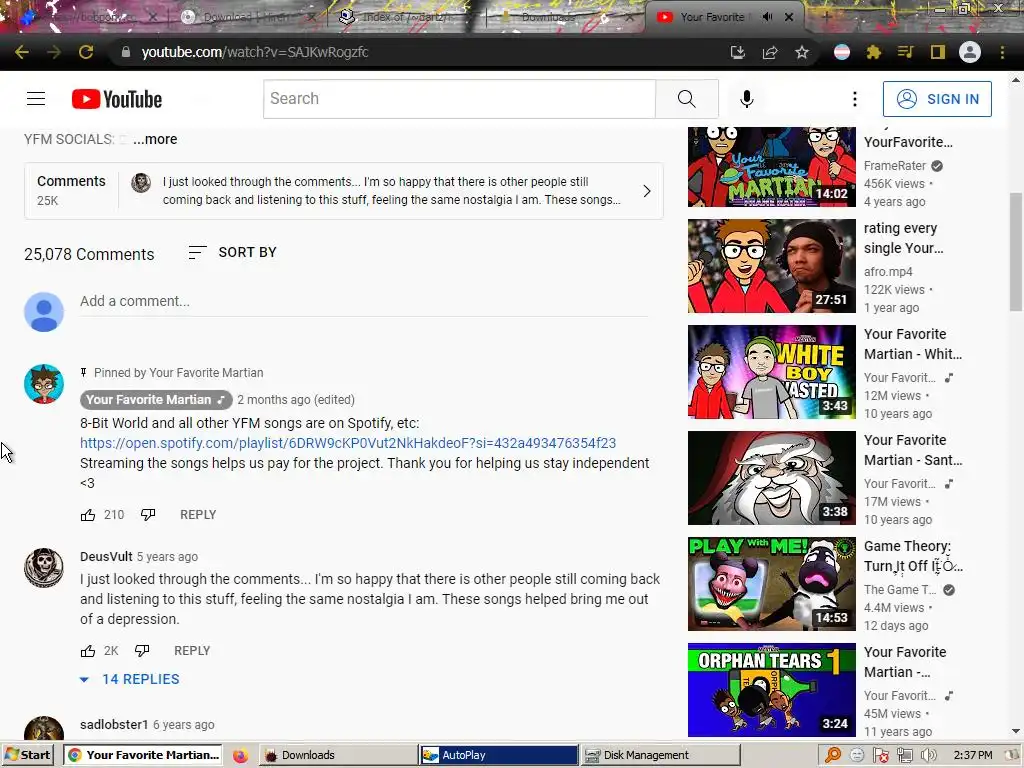Reload the page in Chrome

pos(86,52)
